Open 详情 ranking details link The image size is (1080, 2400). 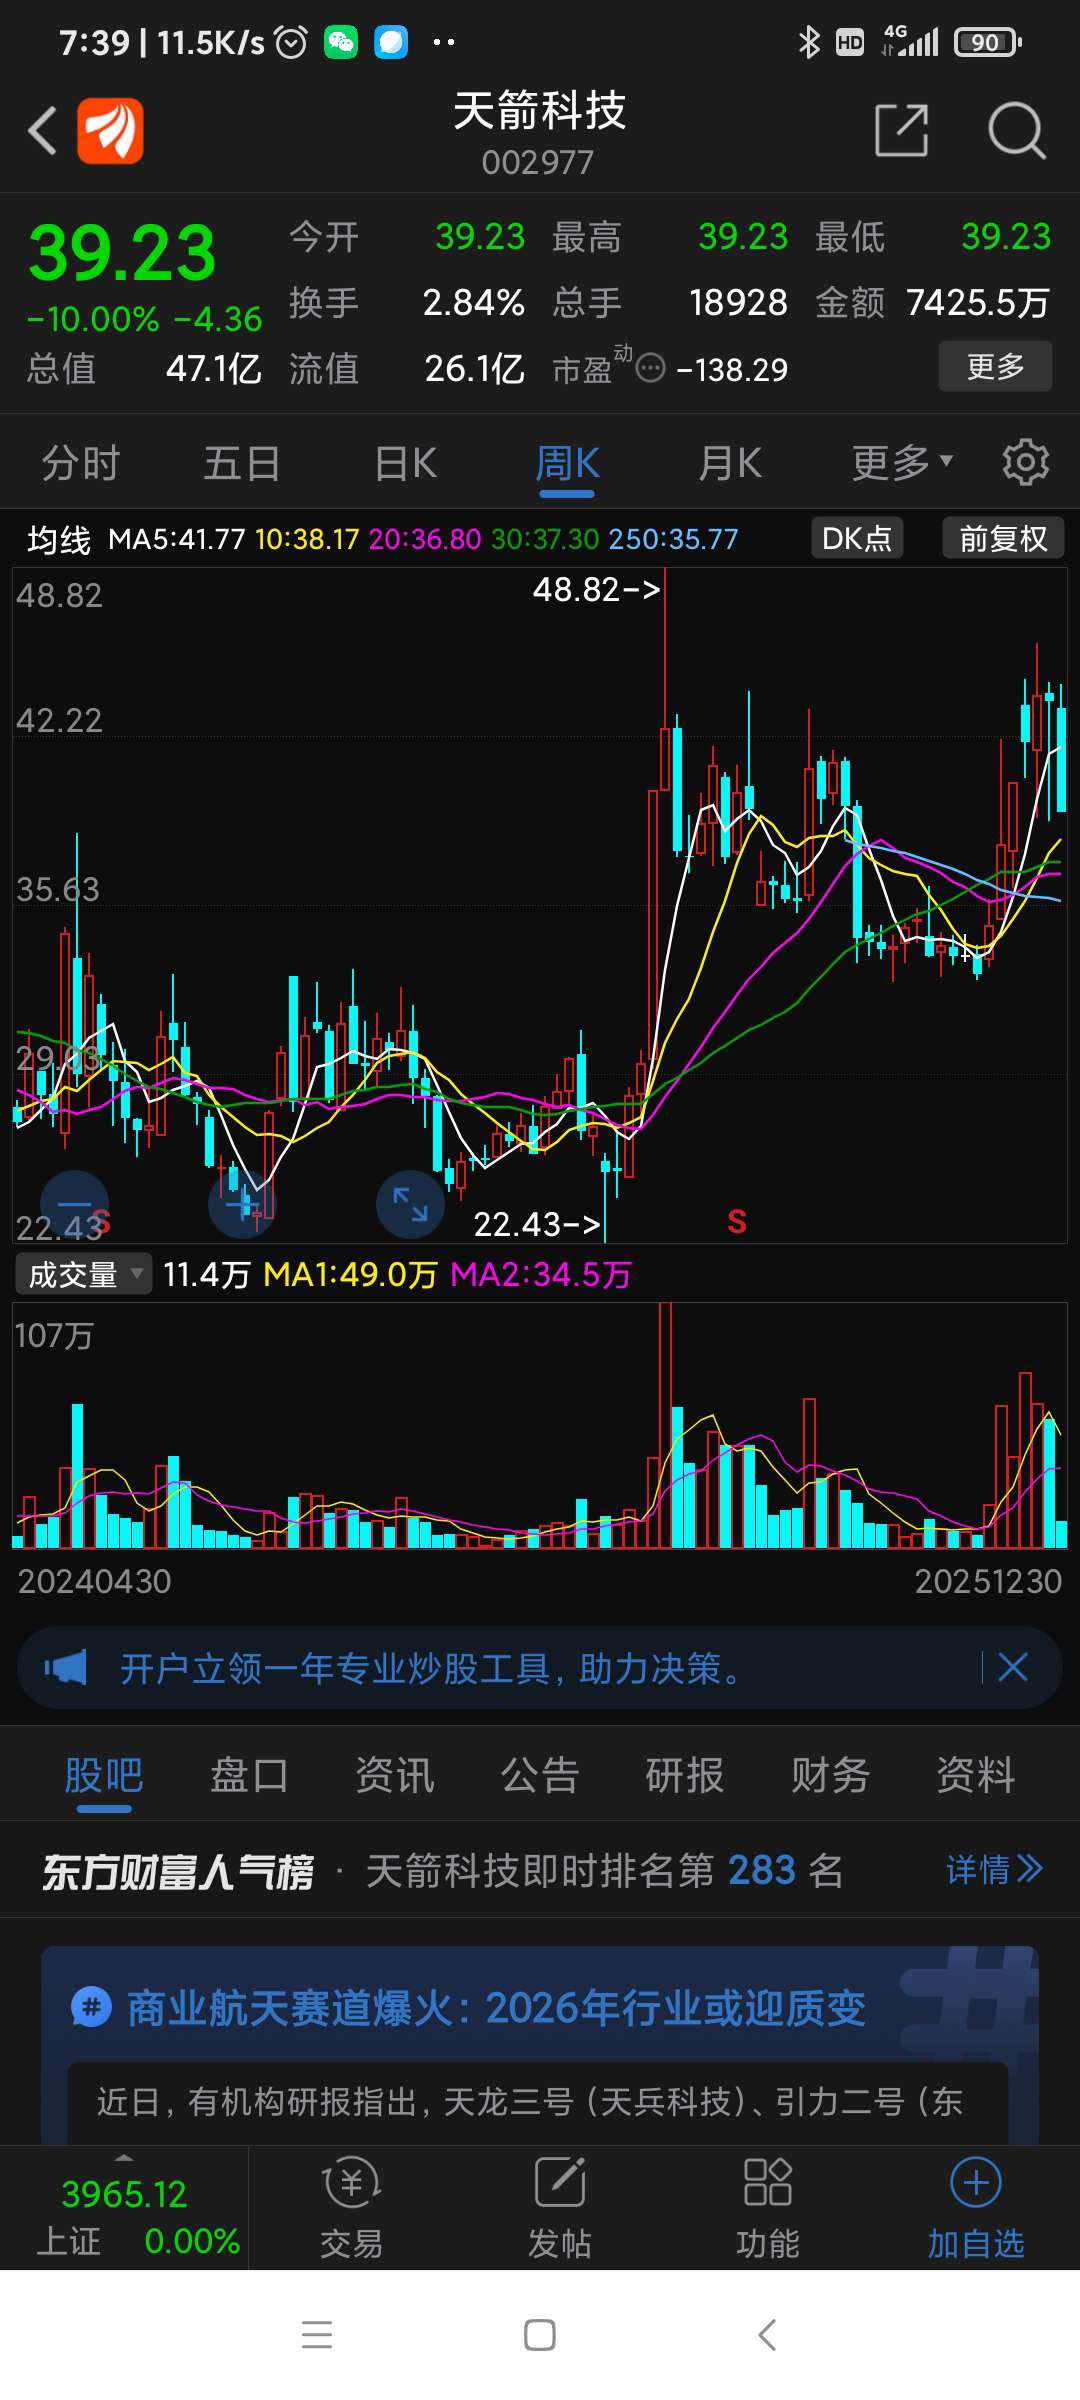pyautogui.click(x=994, y=1869)
